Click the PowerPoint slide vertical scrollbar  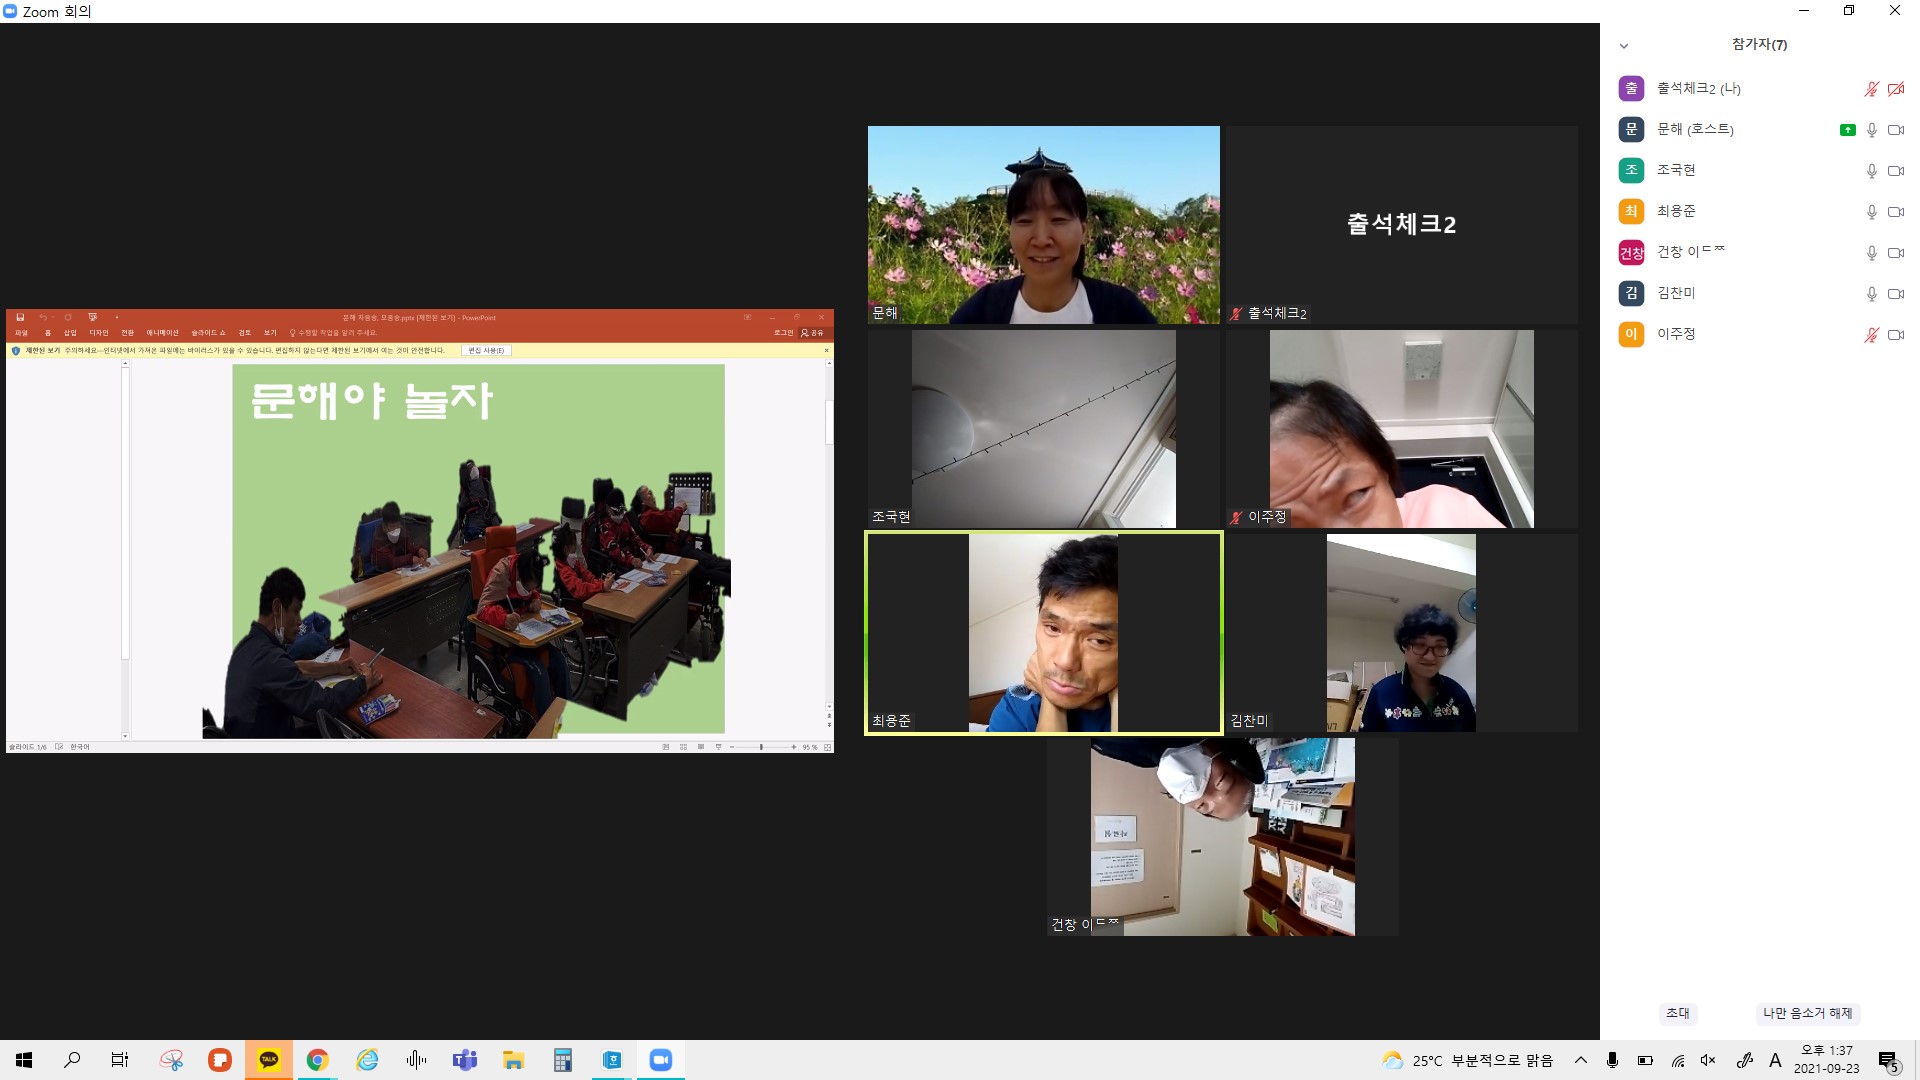click(828, 423)
